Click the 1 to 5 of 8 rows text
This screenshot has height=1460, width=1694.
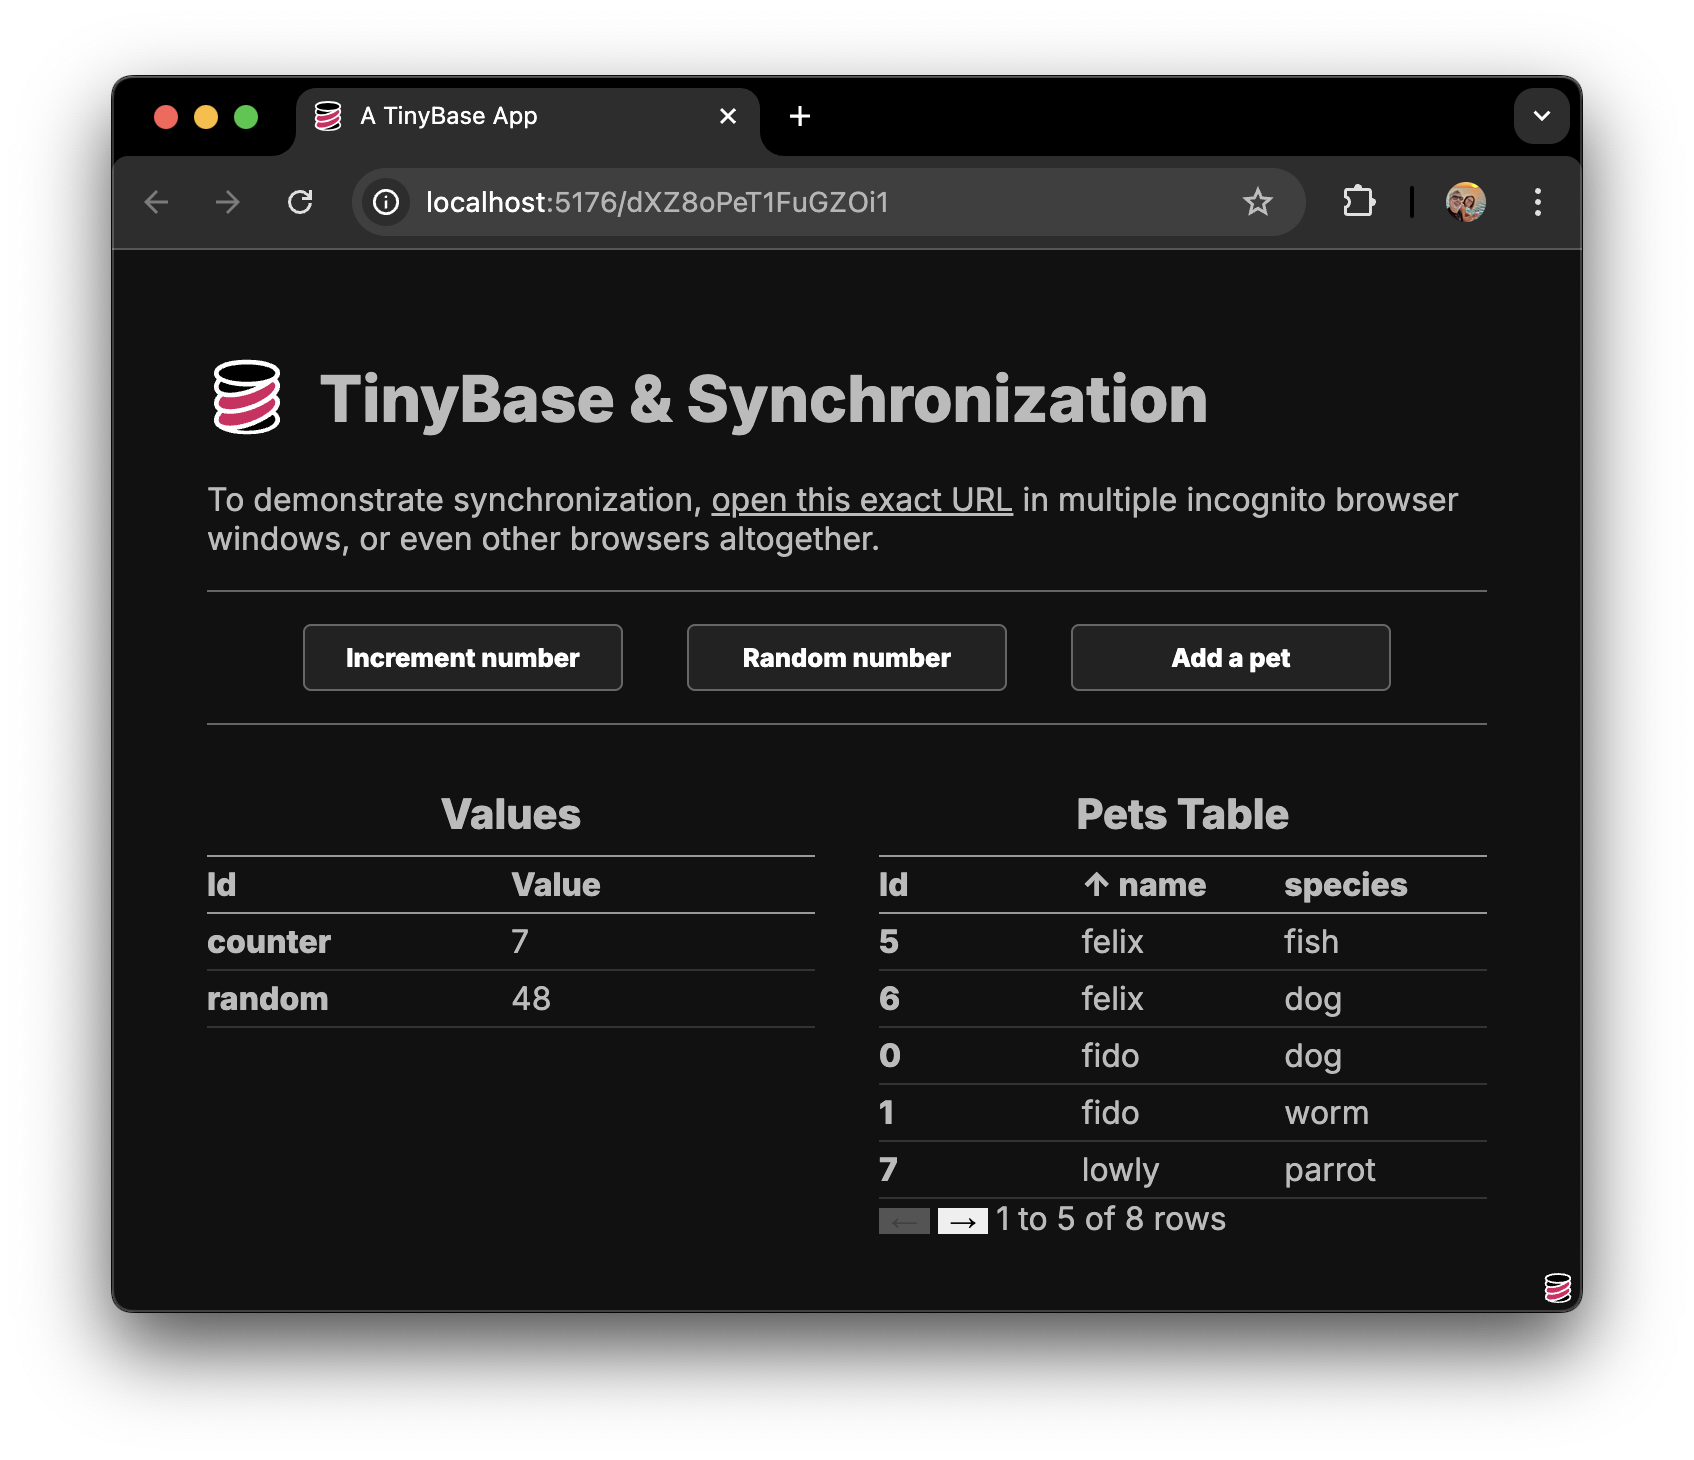pos(1110,1219)
